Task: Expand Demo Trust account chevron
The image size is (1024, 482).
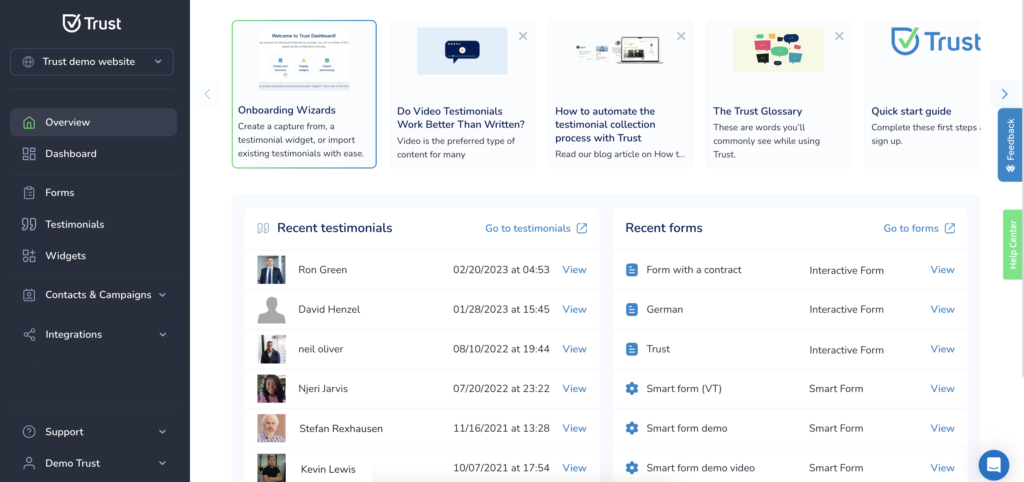Action: click(163, 463)
